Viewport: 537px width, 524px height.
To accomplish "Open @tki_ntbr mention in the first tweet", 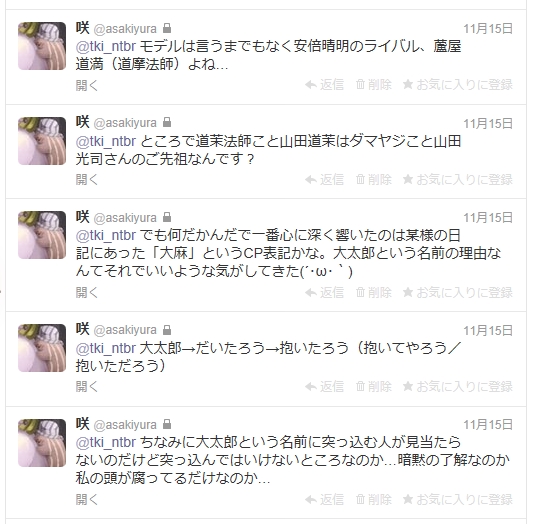I will [x=106, y=46].
